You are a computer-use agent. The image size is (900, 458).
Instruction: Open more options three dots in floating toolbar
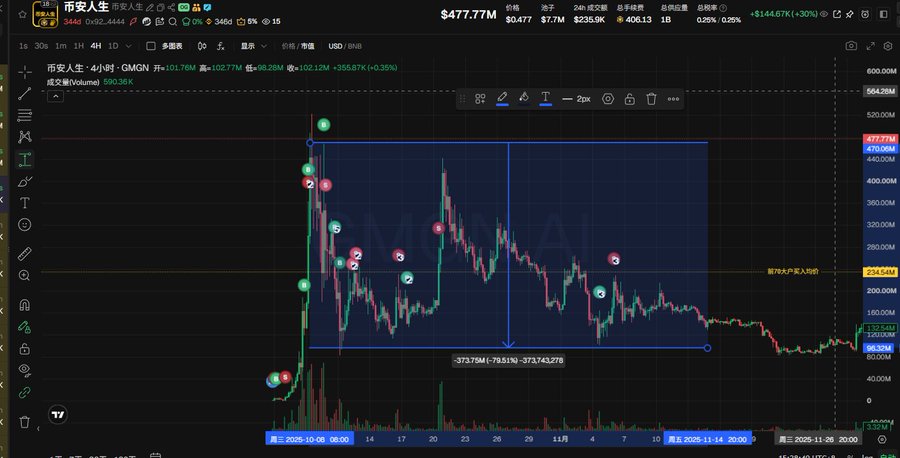tap(673, 99)
